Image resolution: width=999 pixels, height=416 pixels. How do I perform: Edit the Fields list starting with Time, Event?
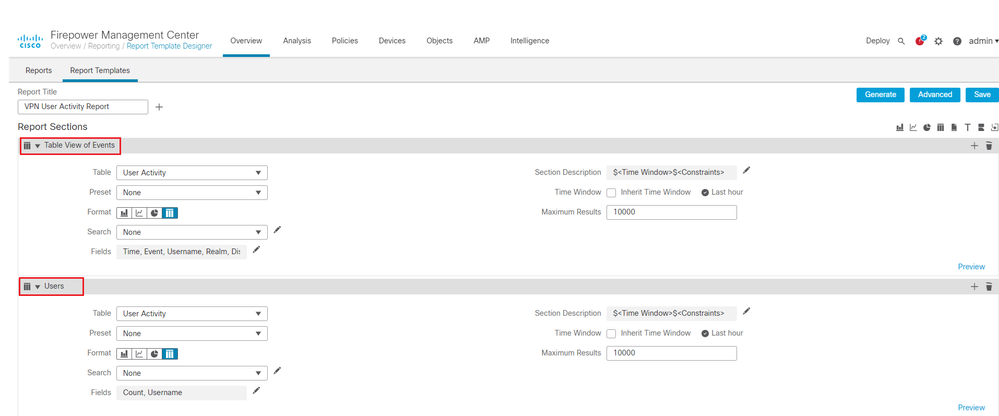[256, 249]
